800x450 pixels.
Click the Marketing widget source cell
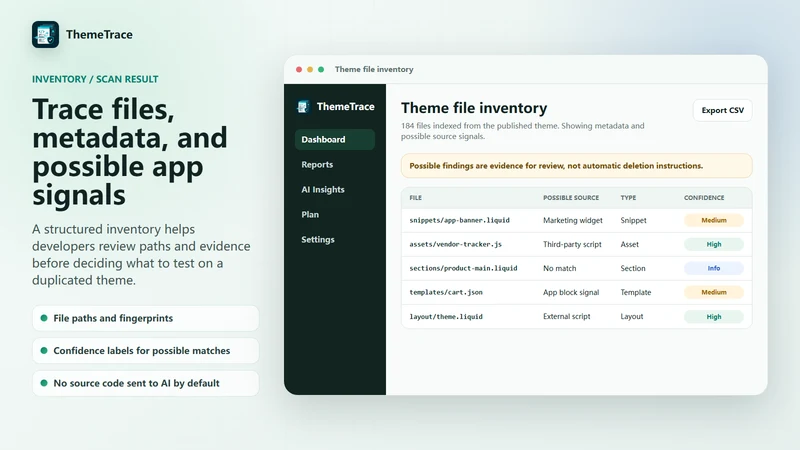coord(572,220)
